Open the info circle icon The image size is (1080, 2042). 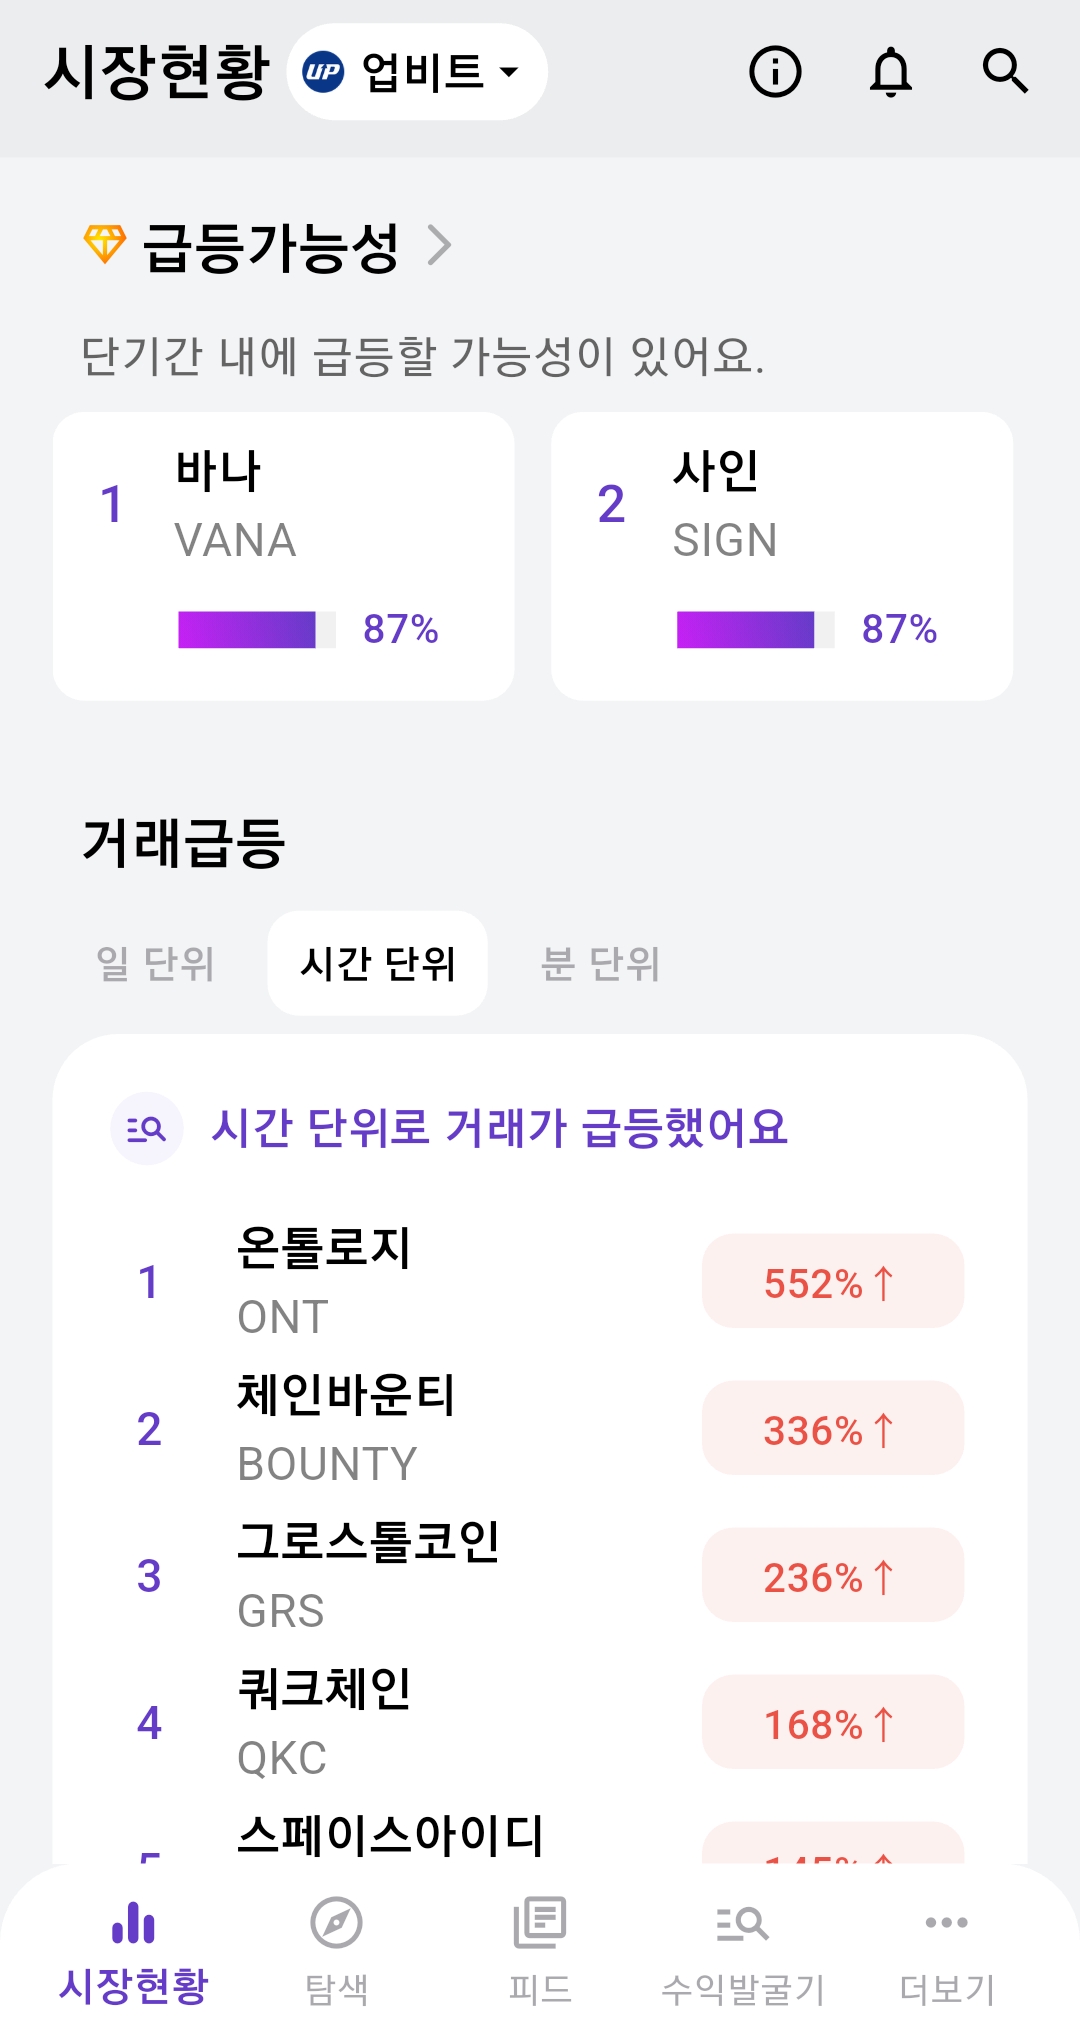pos(775,72)
